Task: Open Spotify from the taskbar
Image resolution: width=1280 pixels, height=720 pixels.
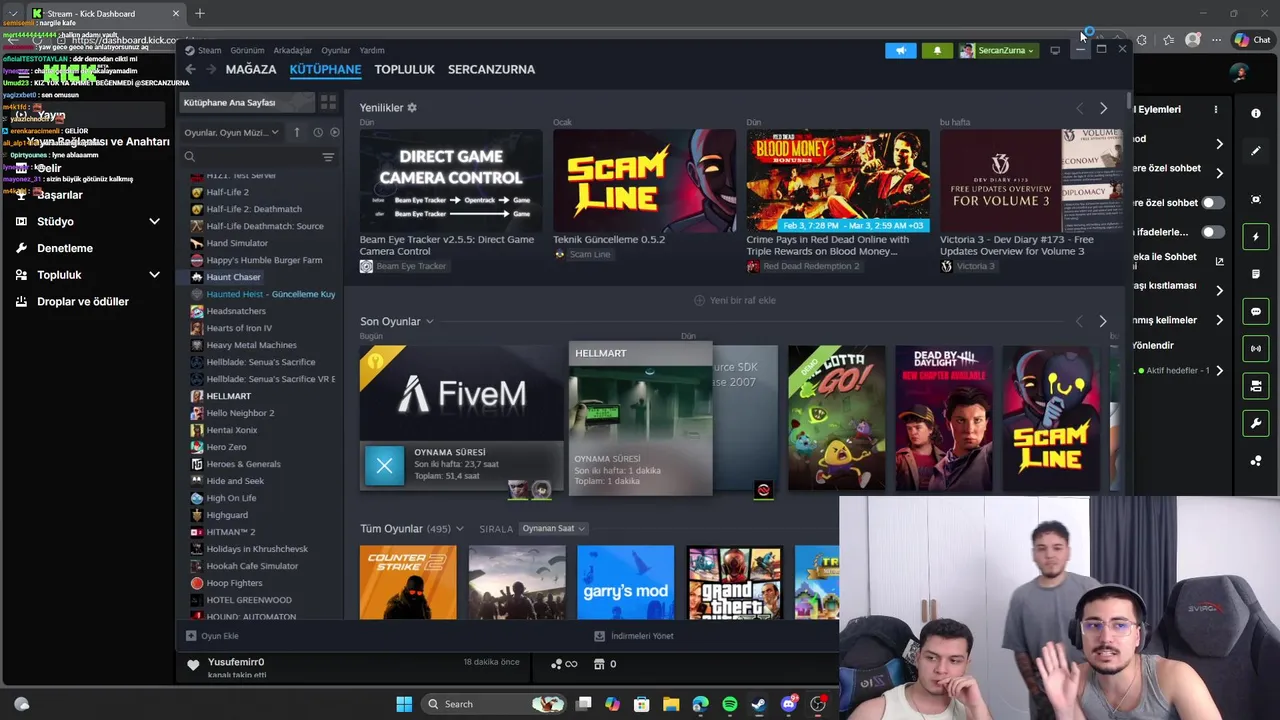Action: [729, 704]
